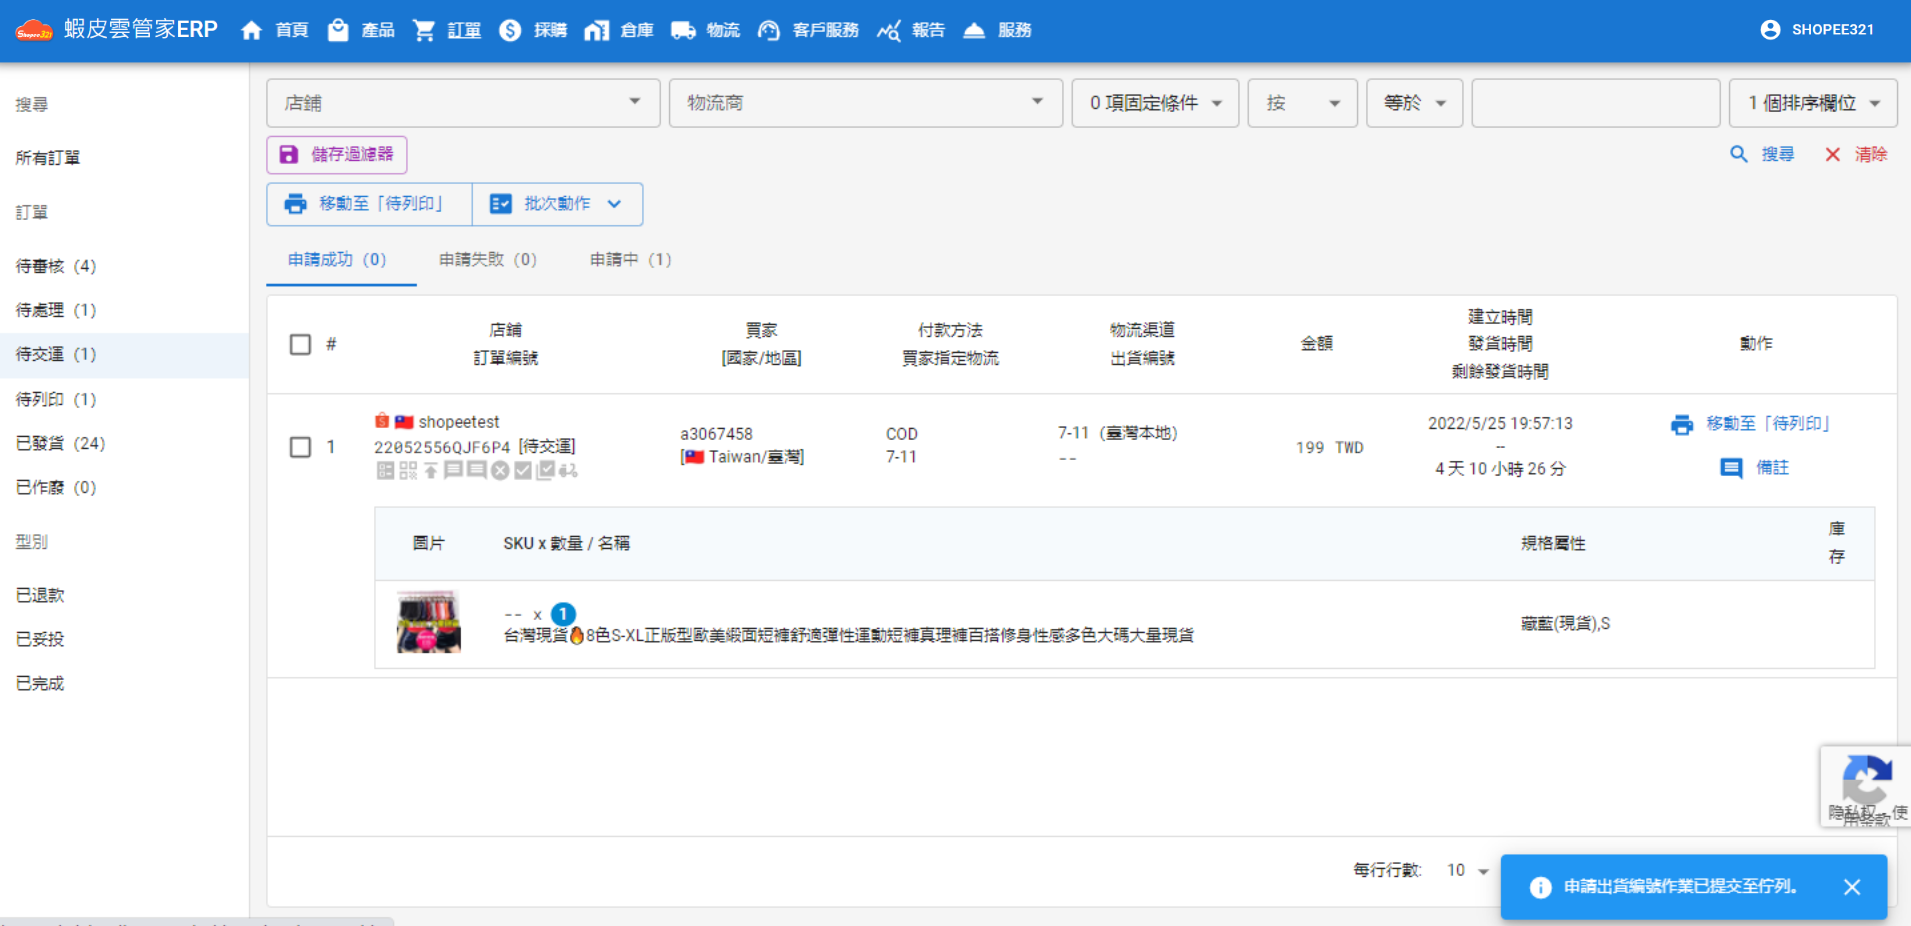Click the Taiwan flag beside shopeetest
Image resolution: width=1911 pixels, height=926 pixels.
pos(404,422)
